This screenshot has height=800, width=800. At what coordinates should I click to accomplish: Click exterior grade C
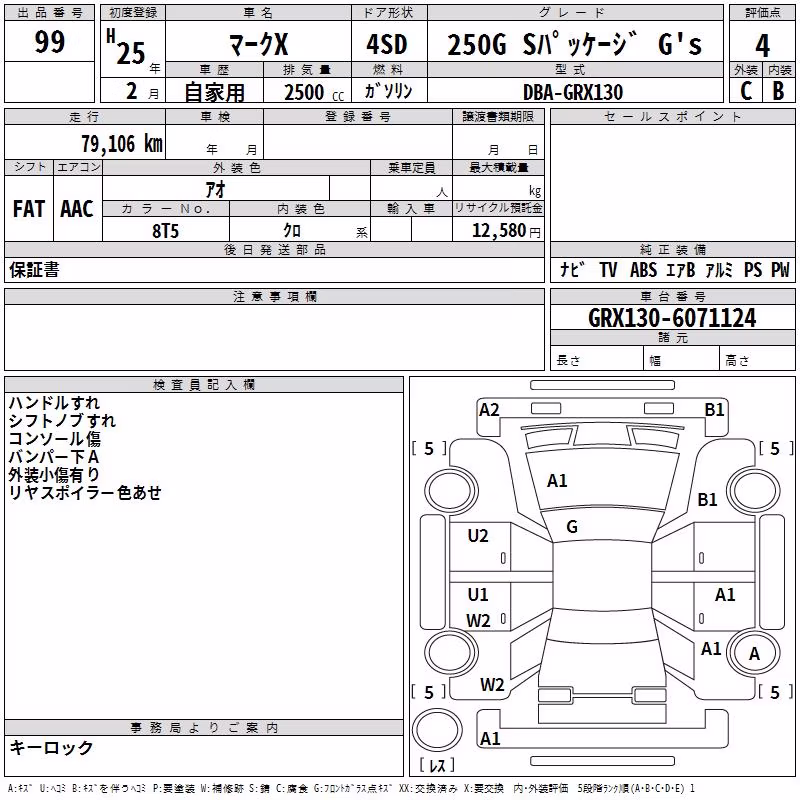746,91
